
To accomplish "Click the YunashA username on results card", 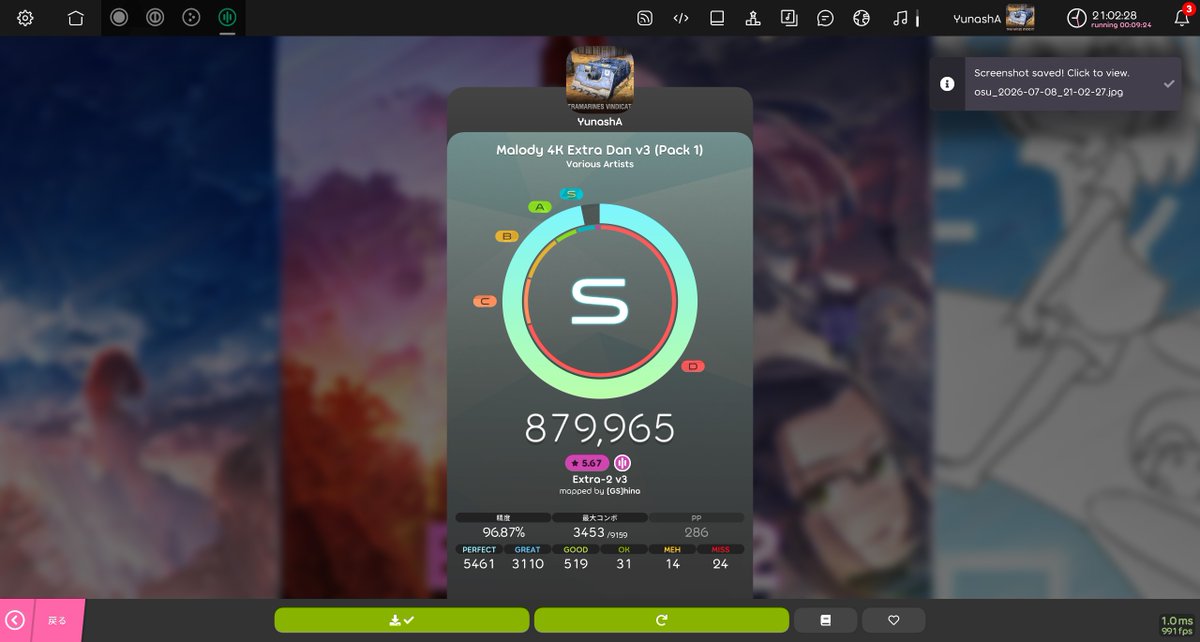I will [600, 122].
